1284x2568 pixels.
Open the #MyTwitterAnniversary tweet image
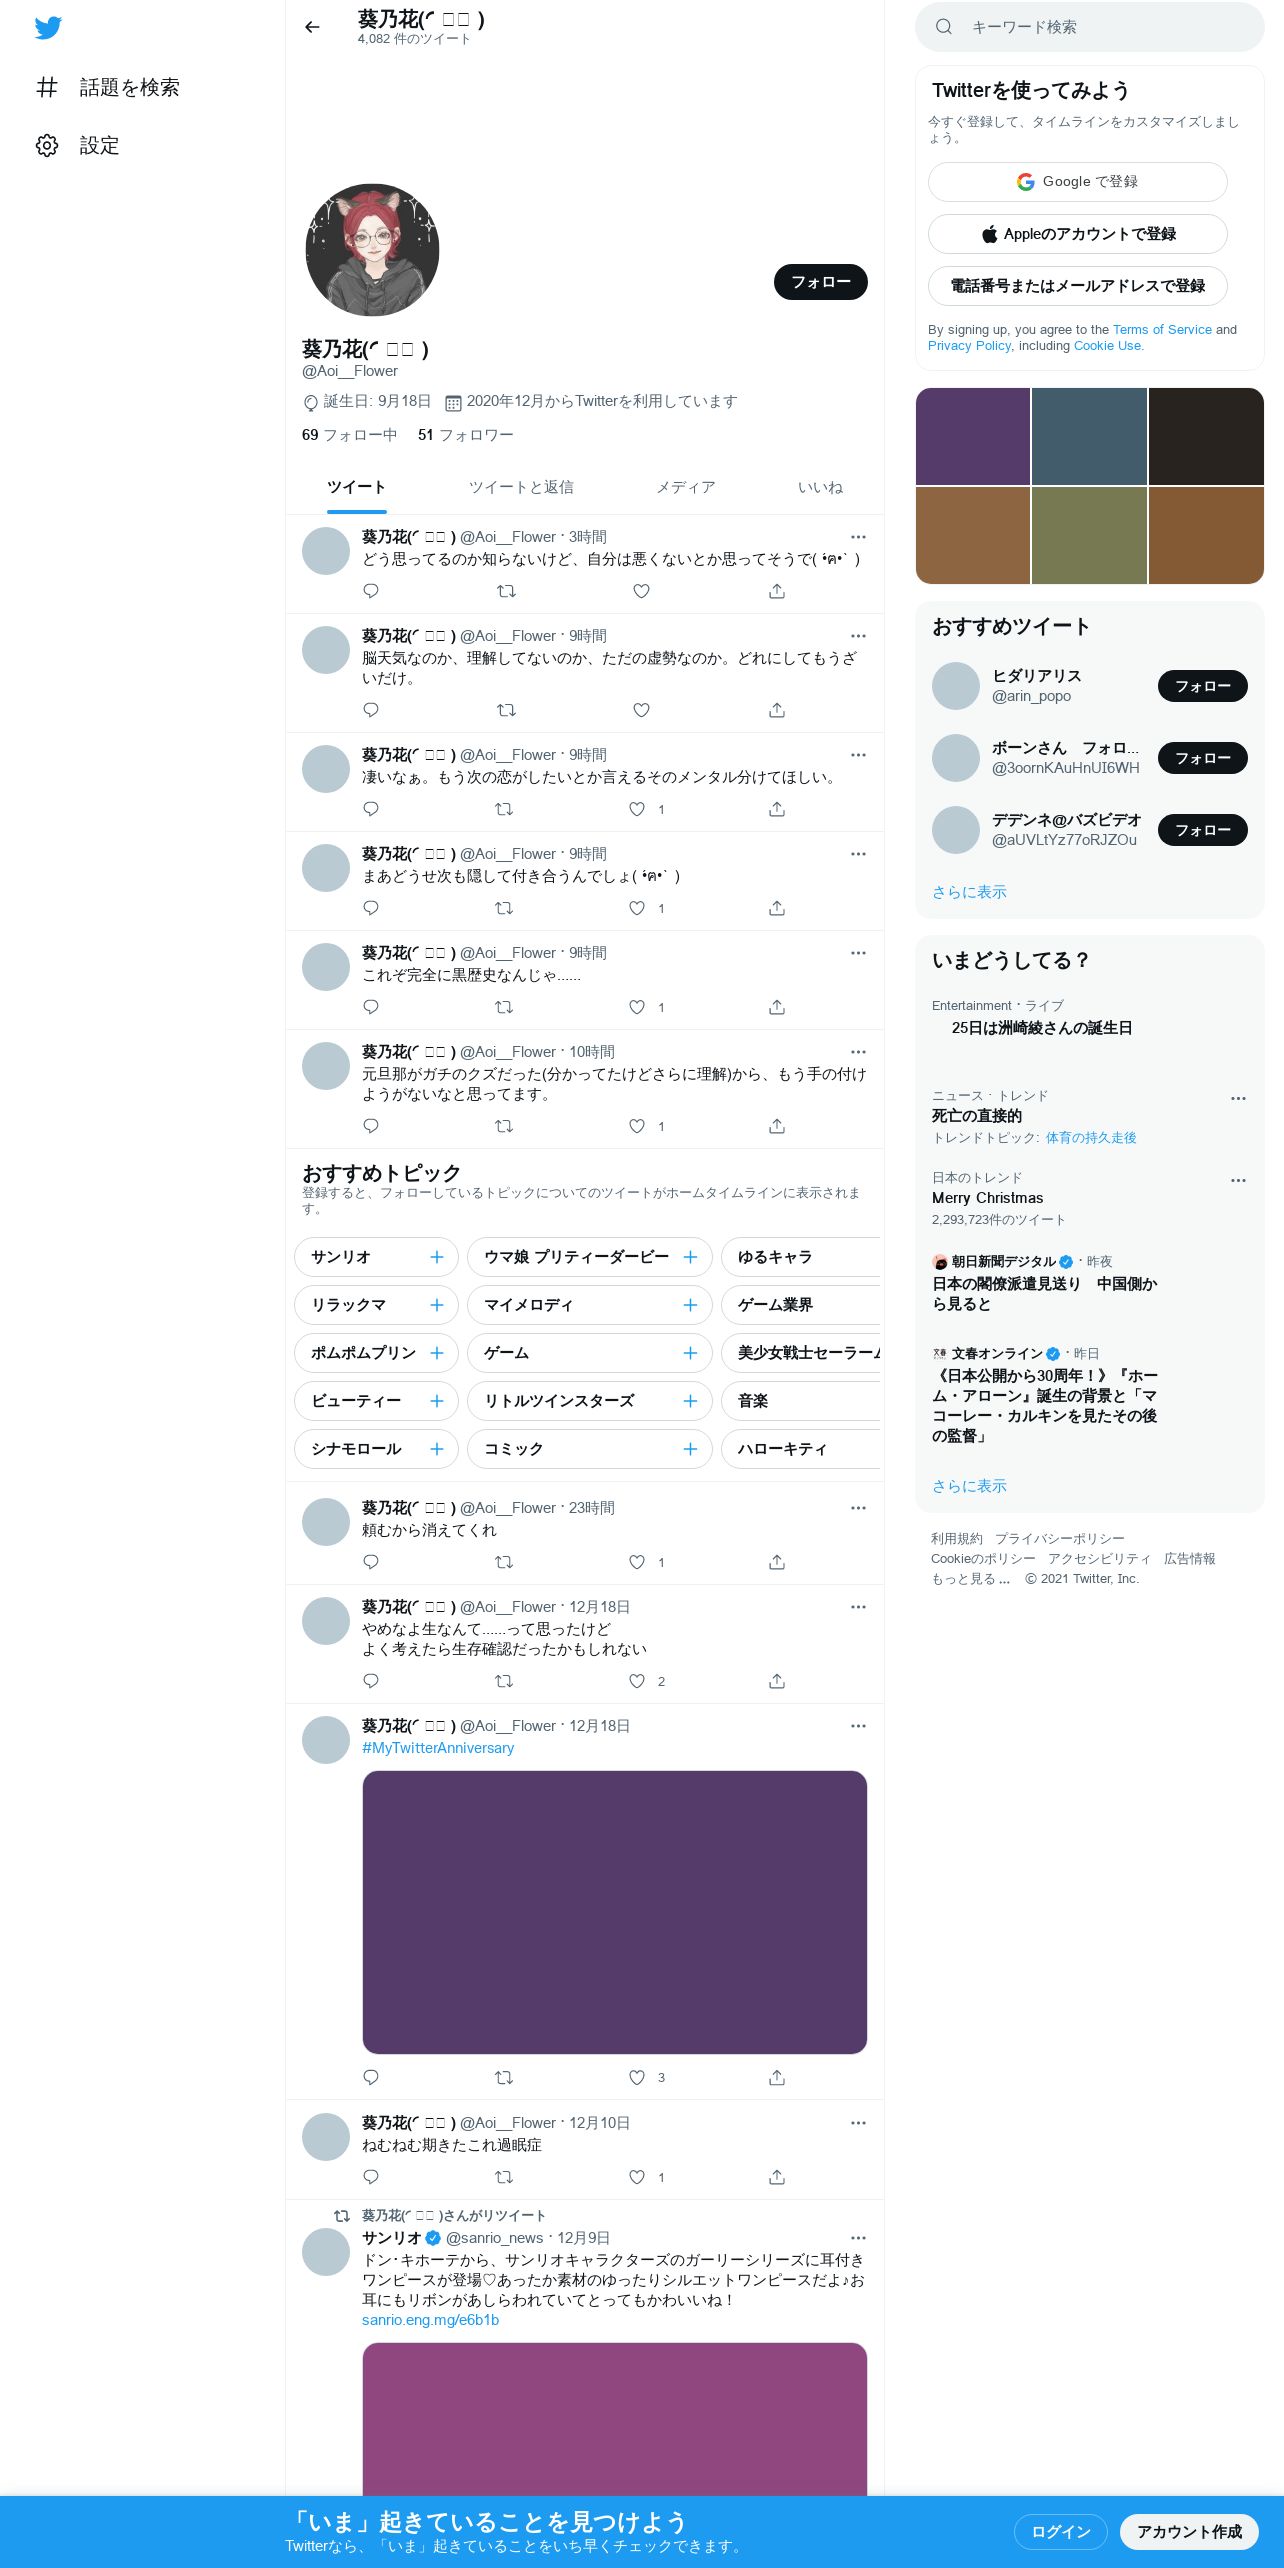point(614,1912)
